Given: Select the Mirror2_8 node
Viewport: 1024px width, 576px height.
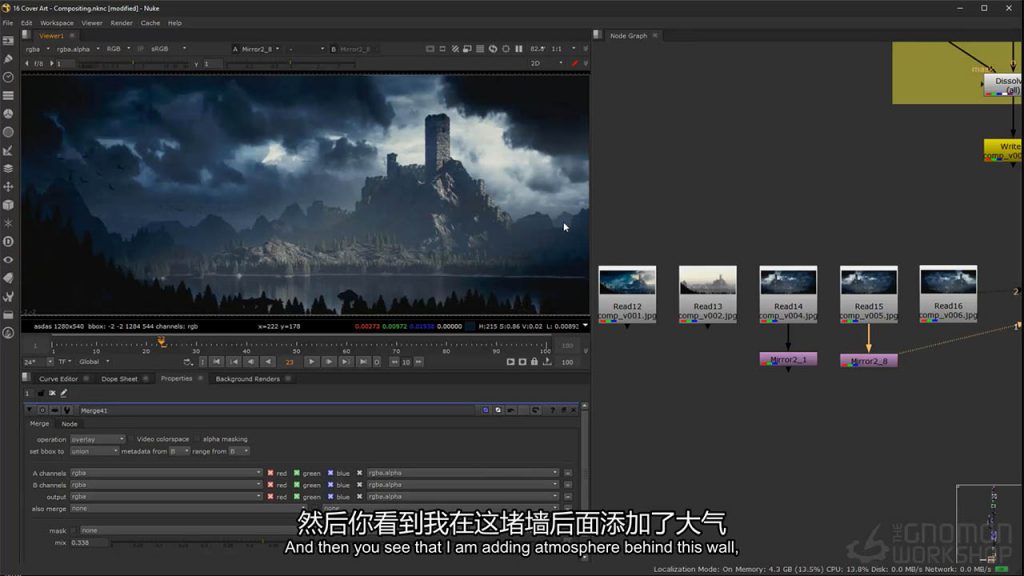Looking at the screenshot, I should click(x=869, y=360).
